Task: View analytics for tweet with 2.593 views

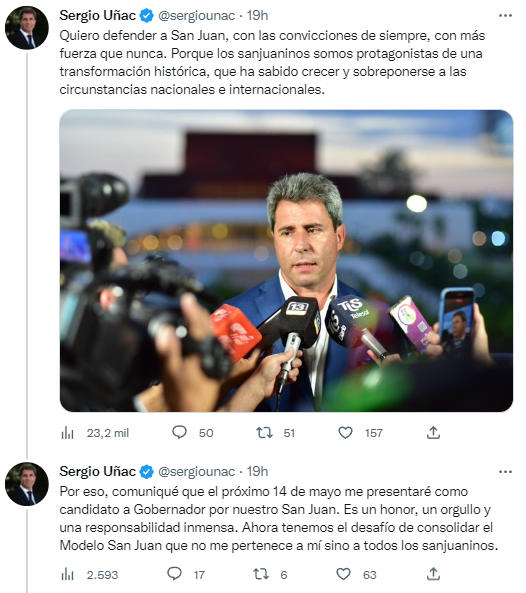Action: 68,574
